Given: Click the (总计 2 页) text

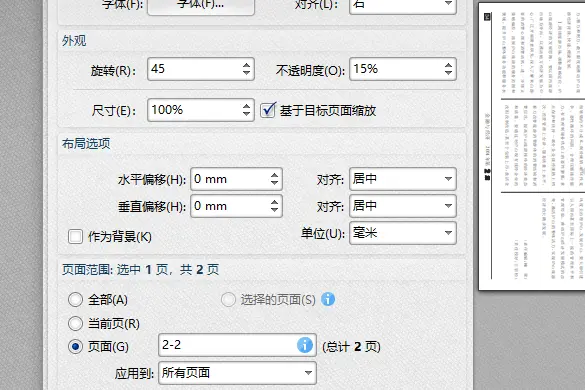Looking at the screenshot, I should pos(351,347).
